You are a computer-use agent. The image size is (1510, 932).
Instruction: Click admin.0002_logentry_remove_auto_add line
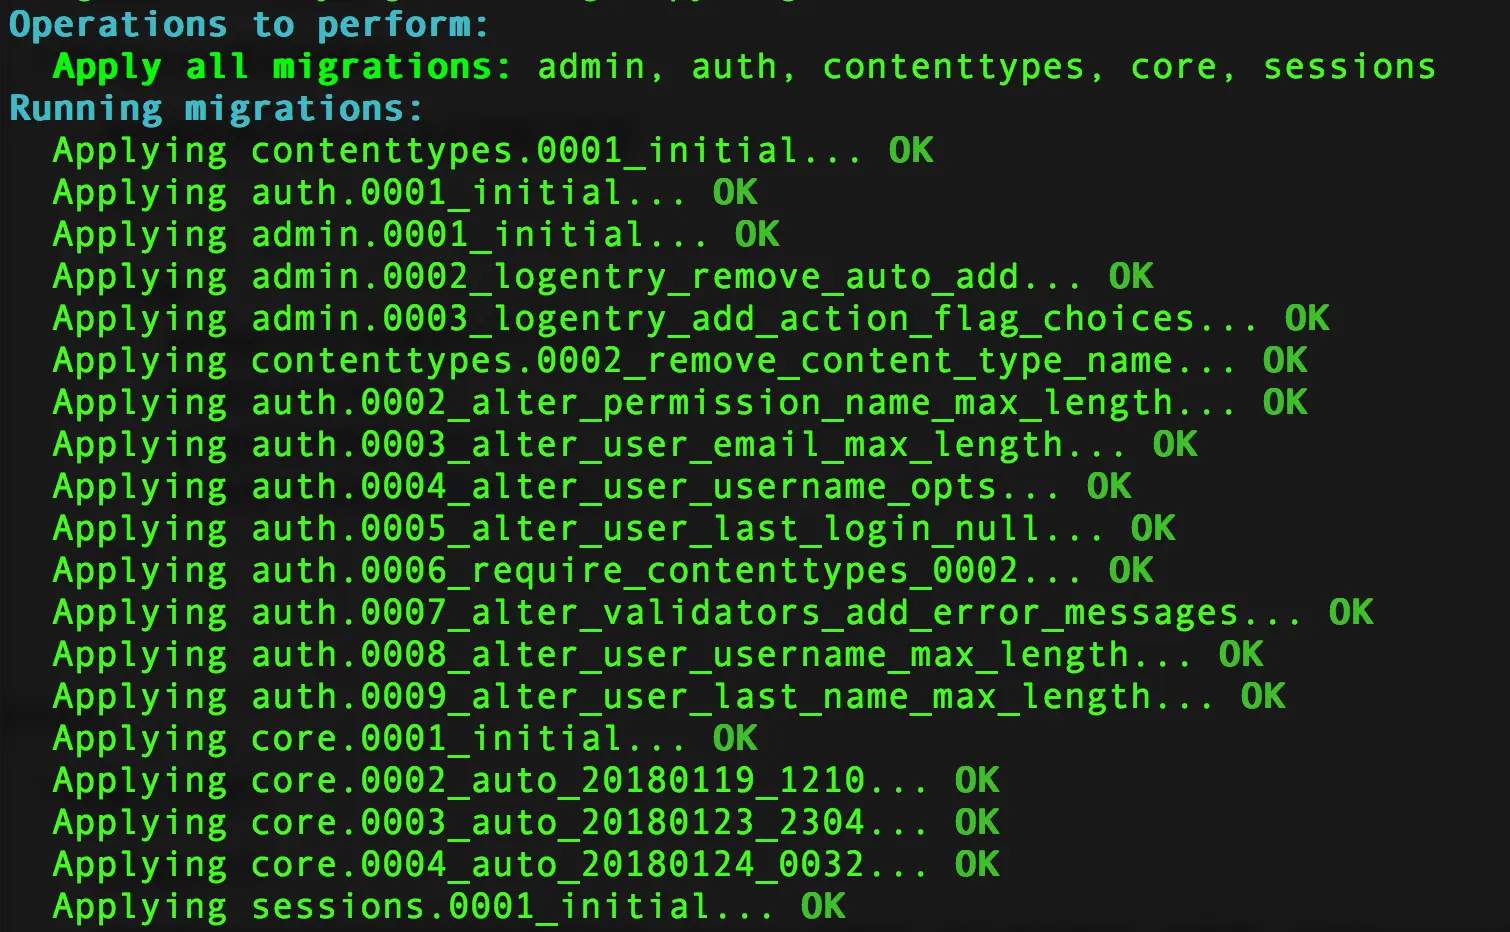point(603,276)
